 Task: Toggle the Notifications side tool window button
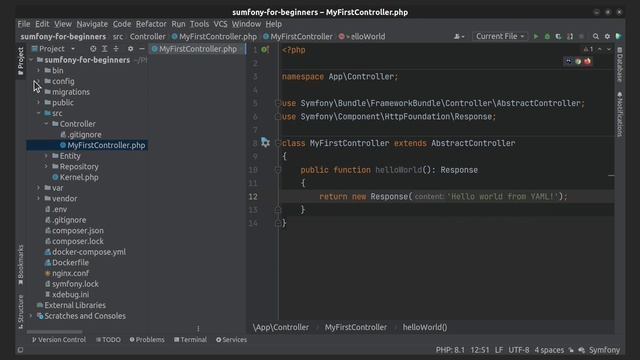[x=620, y=114]
